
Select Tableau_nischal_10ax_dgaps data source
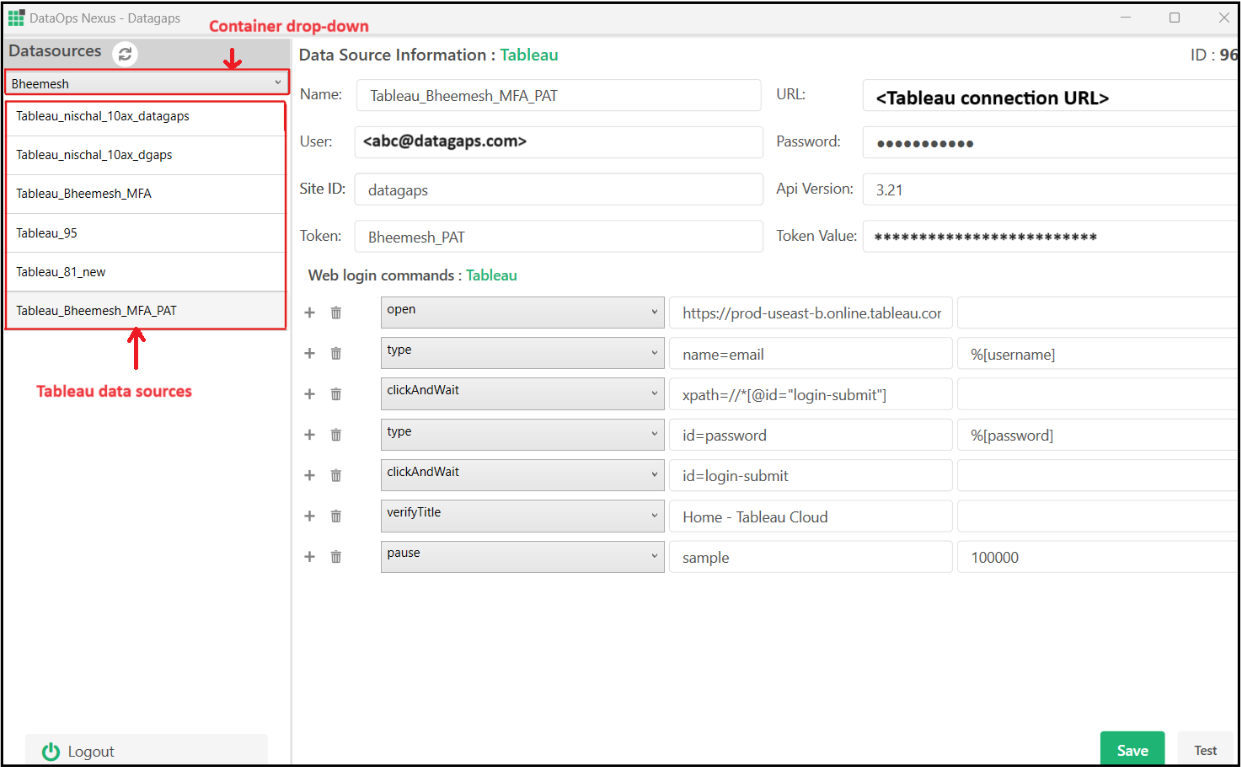[x=145, y=156]
